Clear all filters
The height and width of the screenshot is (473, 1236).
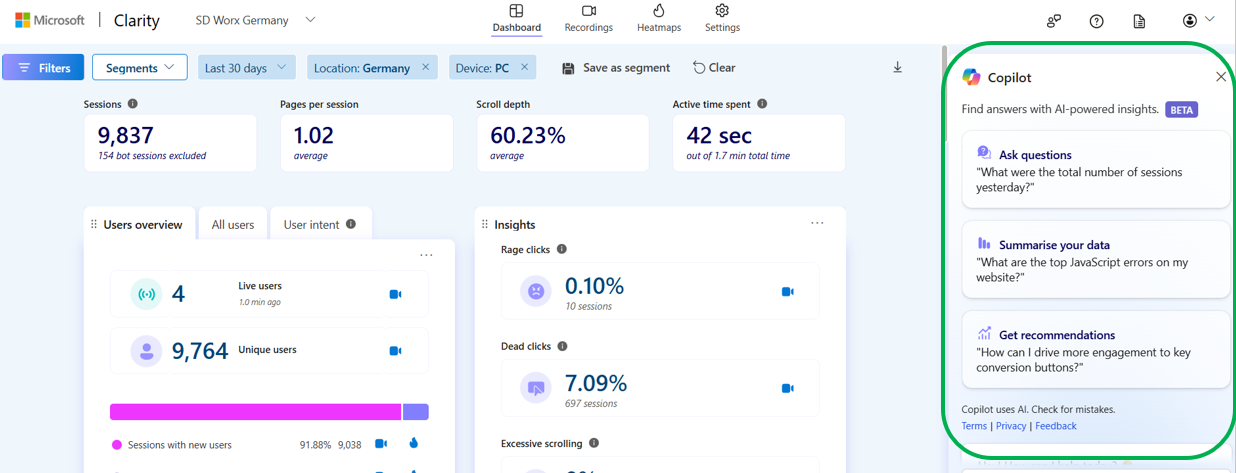714,68
